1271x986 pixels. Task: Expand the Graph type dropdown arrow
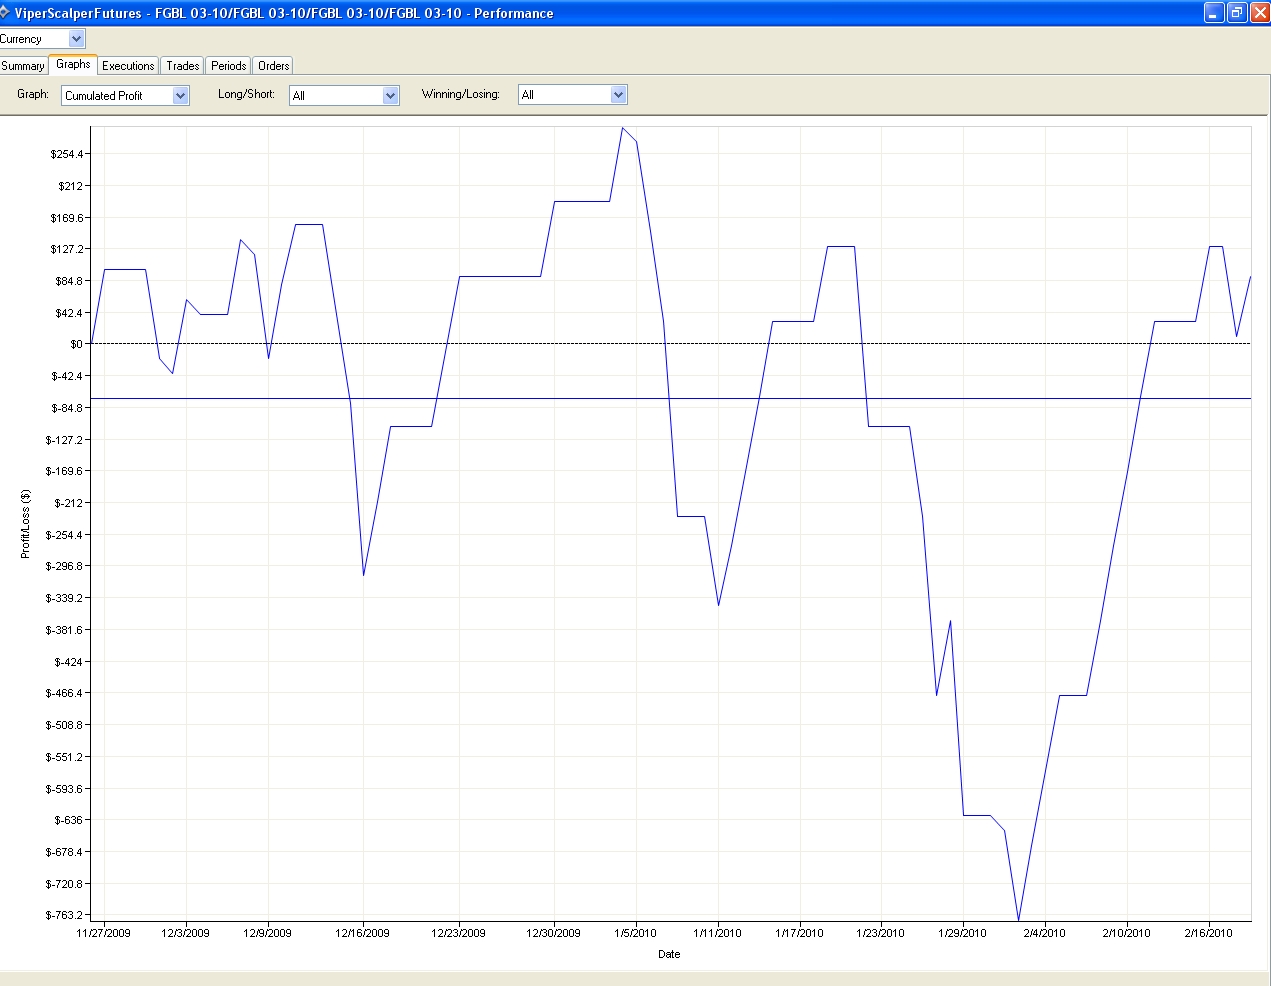[x=180, y=96]
